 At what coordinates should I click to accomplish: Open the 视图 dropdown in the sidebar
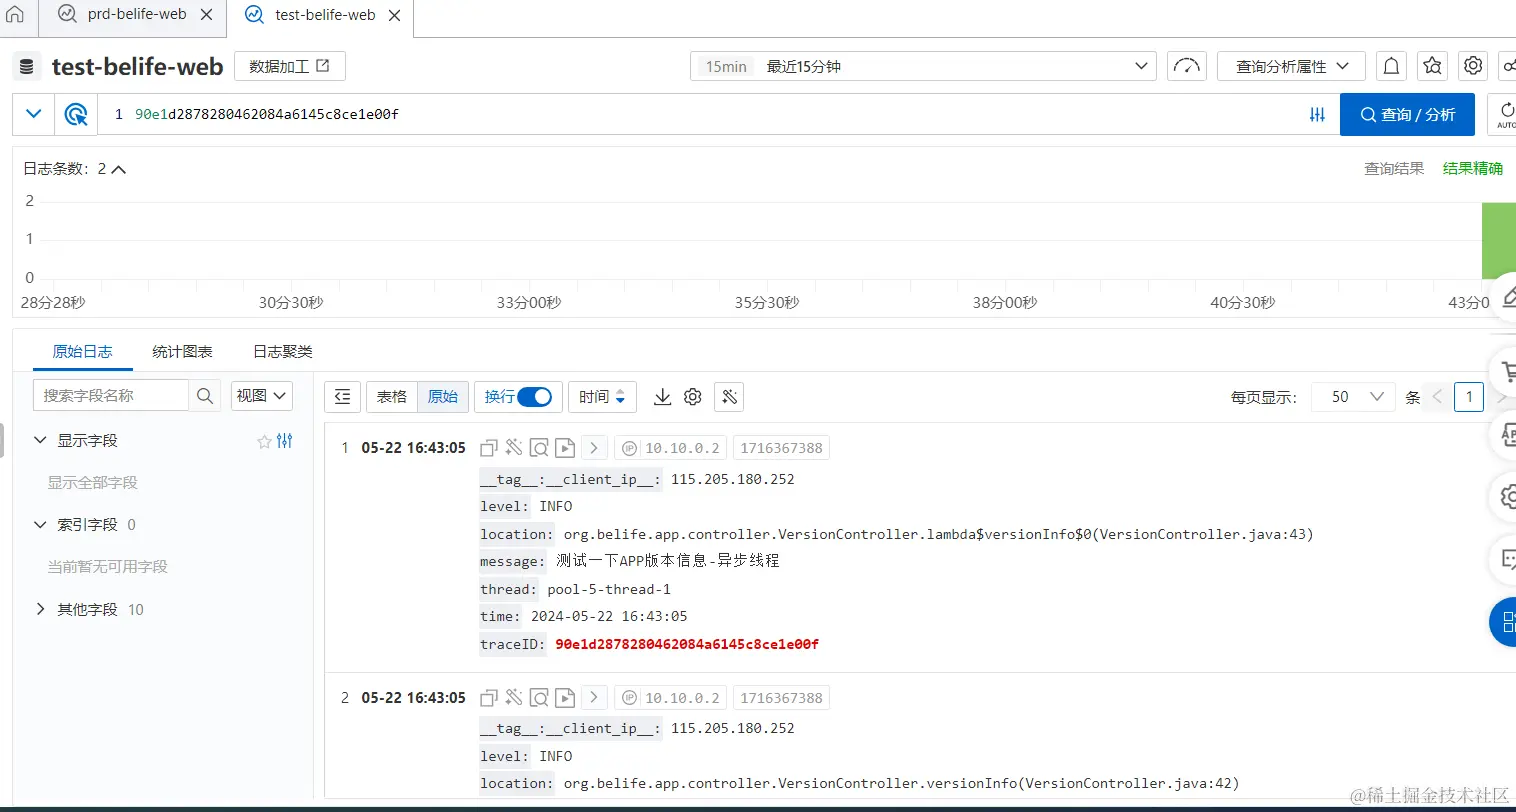pos(261,396)
